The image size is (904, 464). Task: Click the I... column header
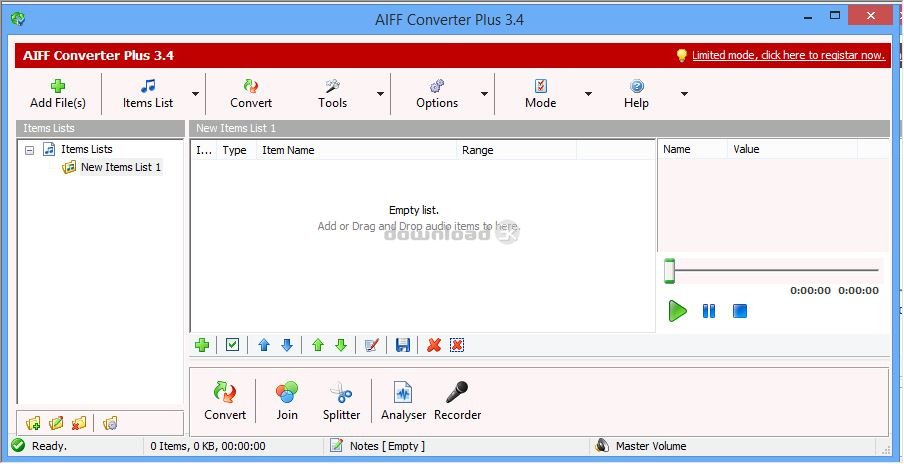(204, 150)
